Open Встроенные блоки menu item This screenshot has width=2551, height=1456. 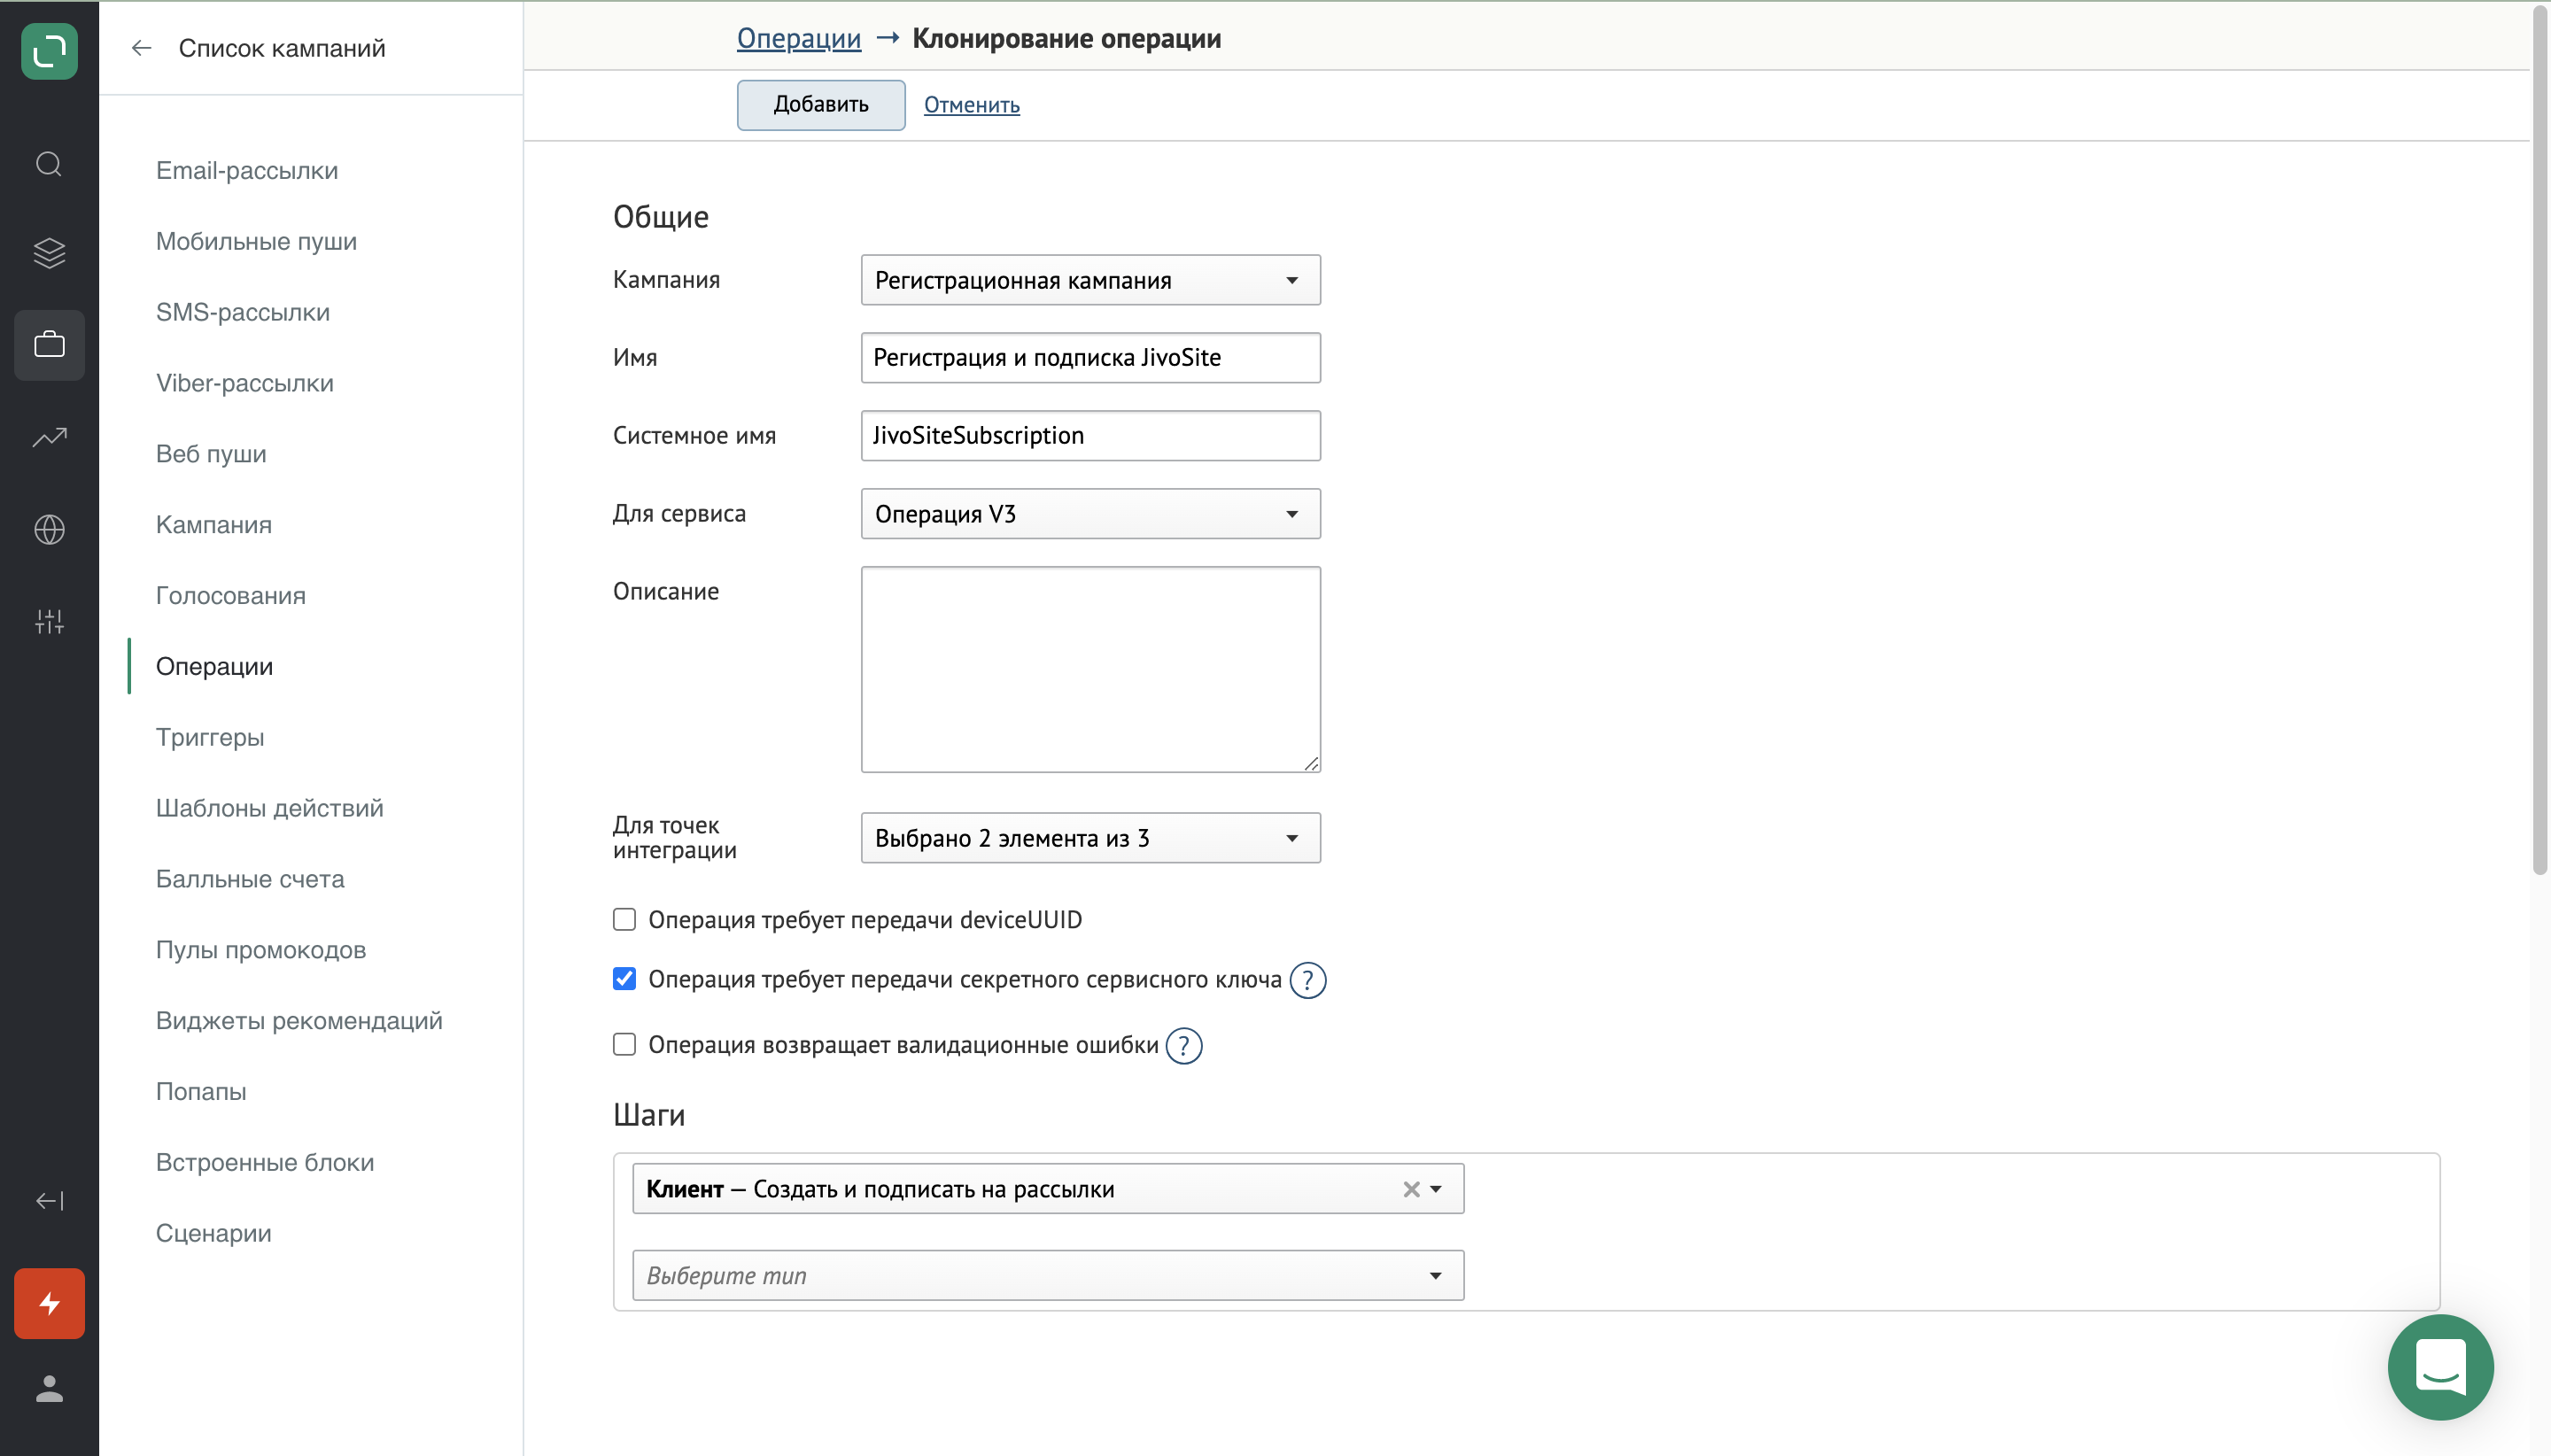pos(265,1163)
